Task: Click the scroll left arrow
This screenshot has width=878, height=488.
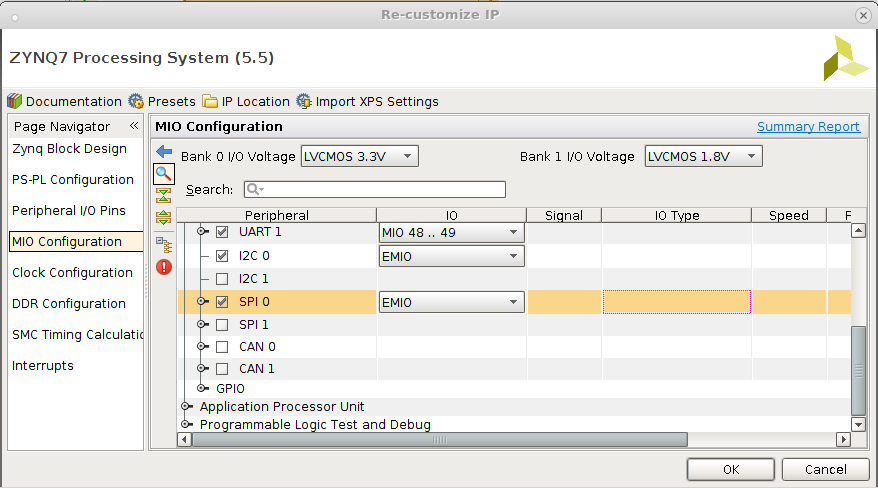Action: point(185,440)
